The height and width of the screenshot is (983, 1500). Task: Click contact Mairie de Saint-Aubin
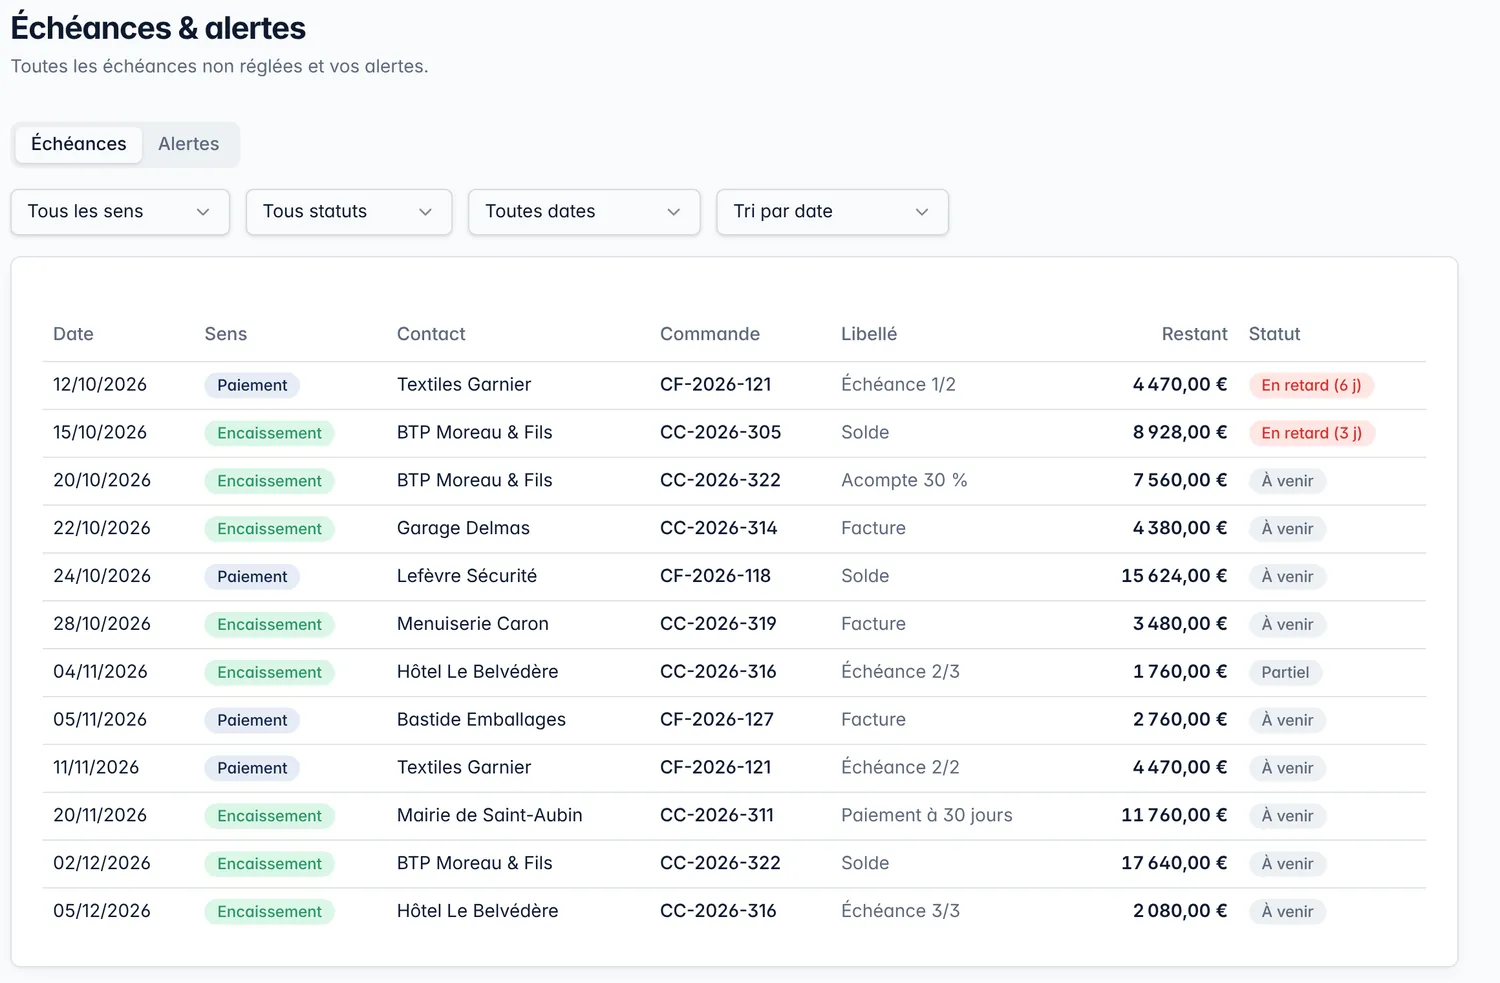point(490,816)
